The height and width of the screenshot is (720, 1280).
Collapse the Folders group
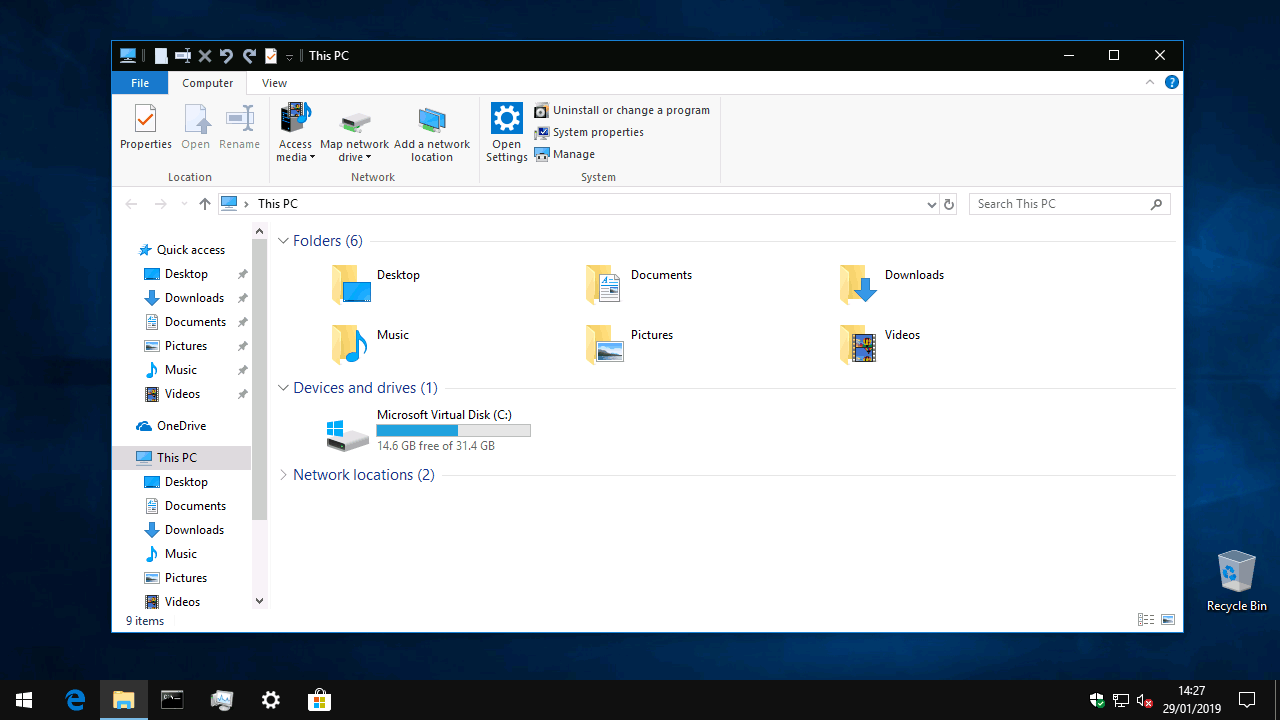pyautogui.click(x=284, y=241)
